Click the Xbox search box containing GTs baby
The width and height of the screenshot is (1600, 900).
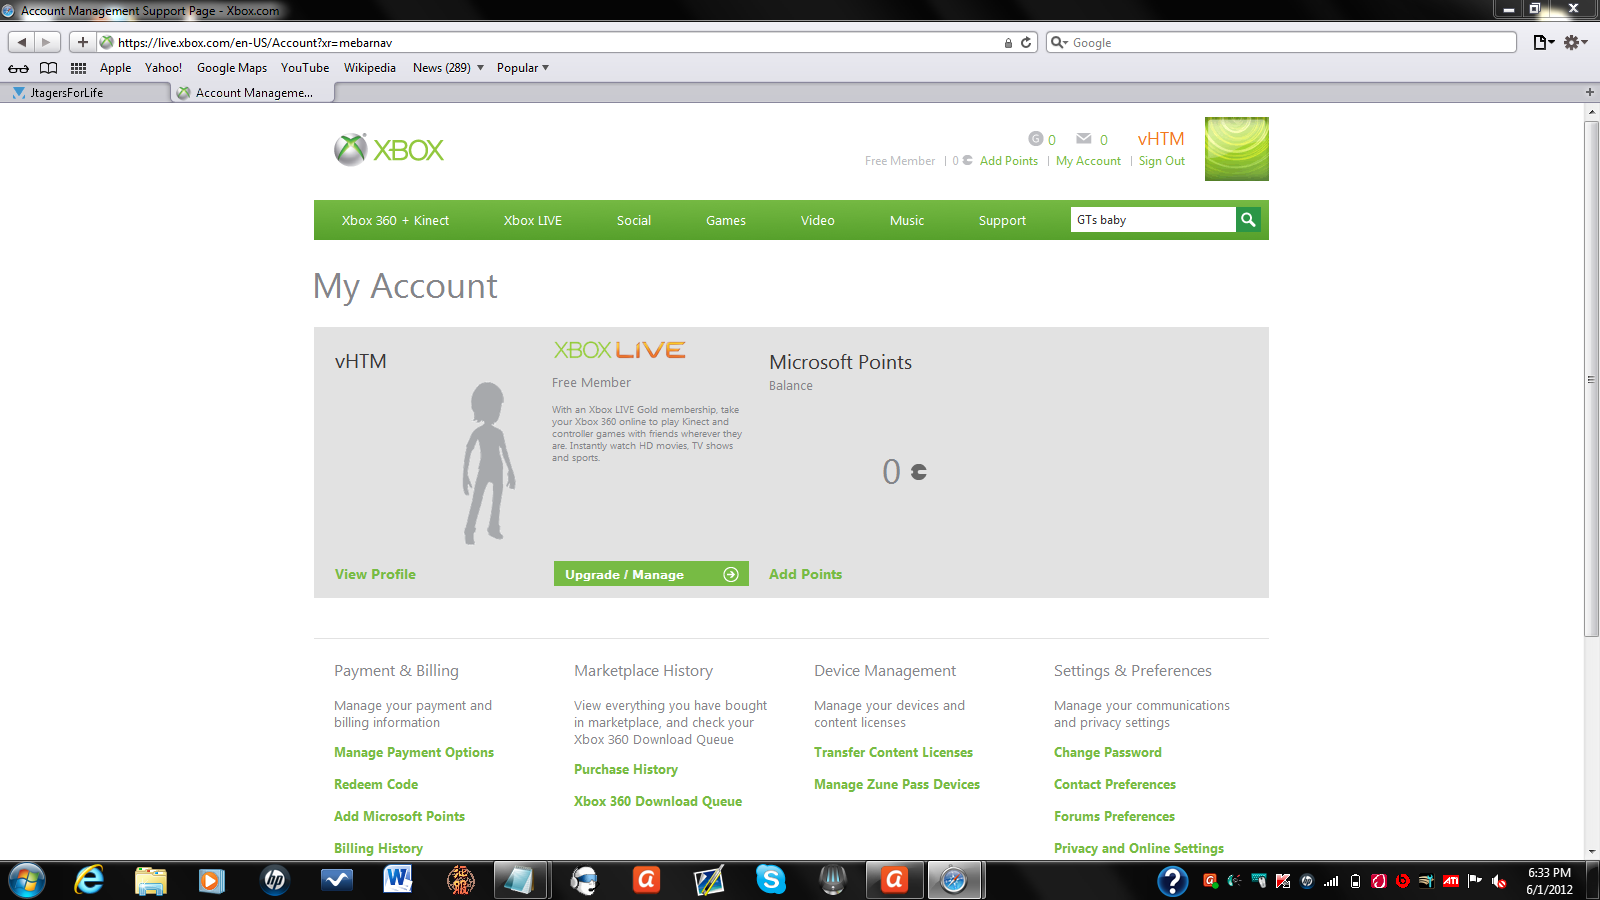pos(1153,220)
